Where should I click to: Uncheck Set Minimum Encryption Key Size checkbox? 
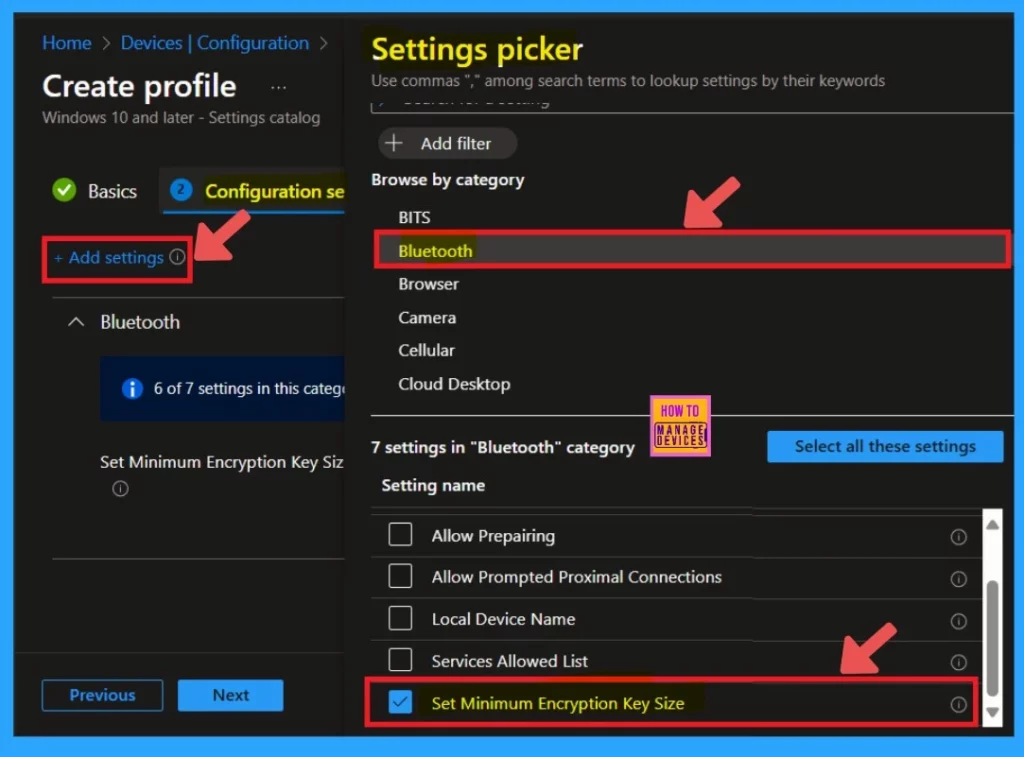400,702
